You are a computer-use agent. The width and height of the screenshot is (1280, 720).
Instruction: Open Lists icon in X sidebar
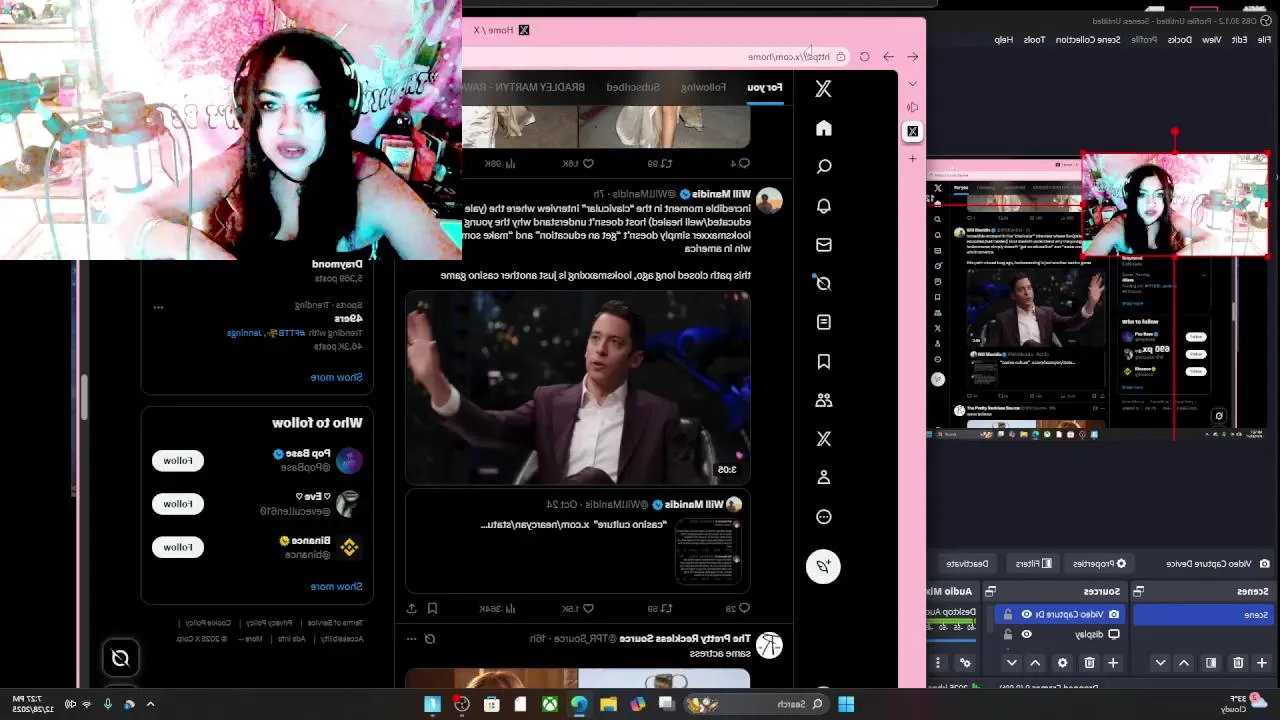click(x=823, y=322)
